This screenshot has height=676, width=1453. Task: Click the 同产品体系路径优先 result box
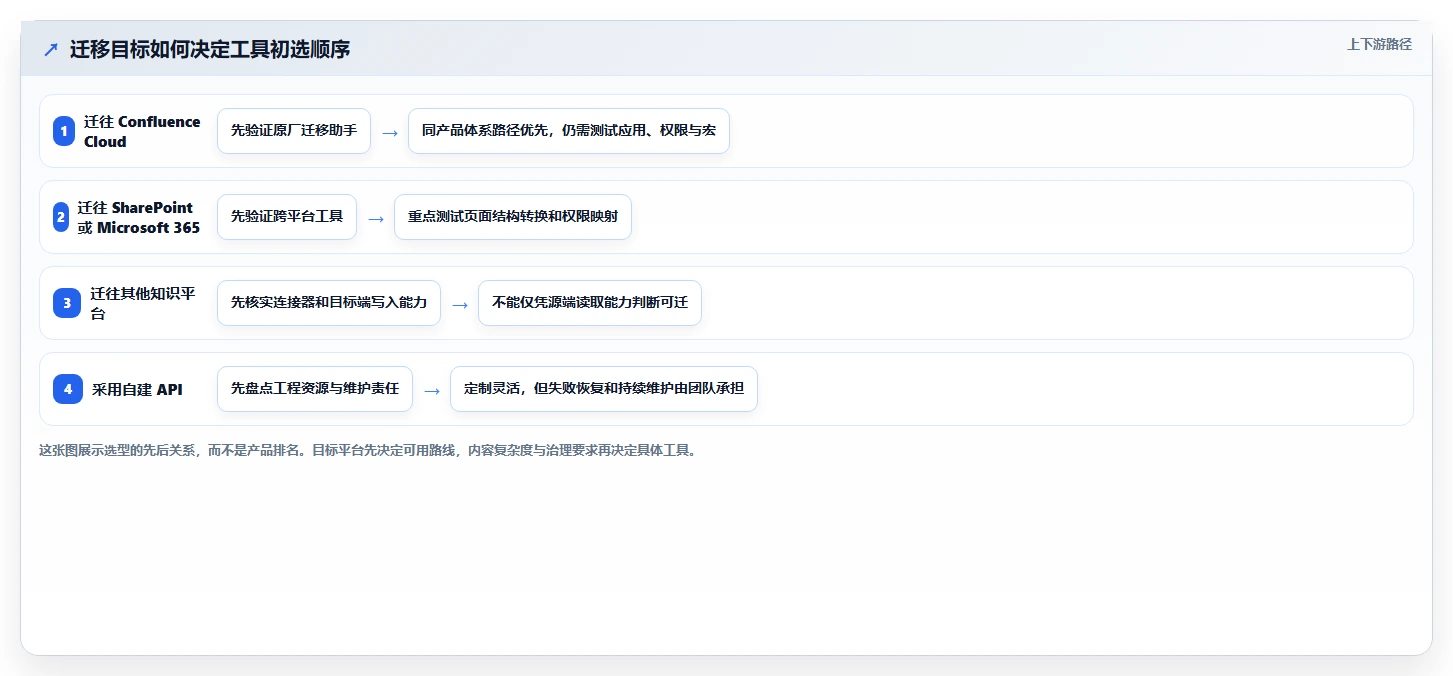click(x=569, y=131)
